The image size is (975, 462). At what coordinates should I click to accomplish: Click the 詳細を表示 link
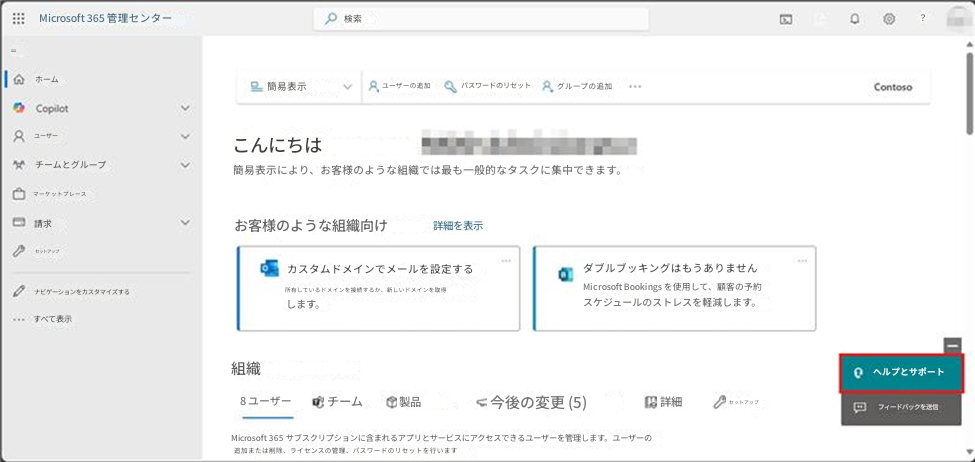pyautogui.click(x=458, y=226)
